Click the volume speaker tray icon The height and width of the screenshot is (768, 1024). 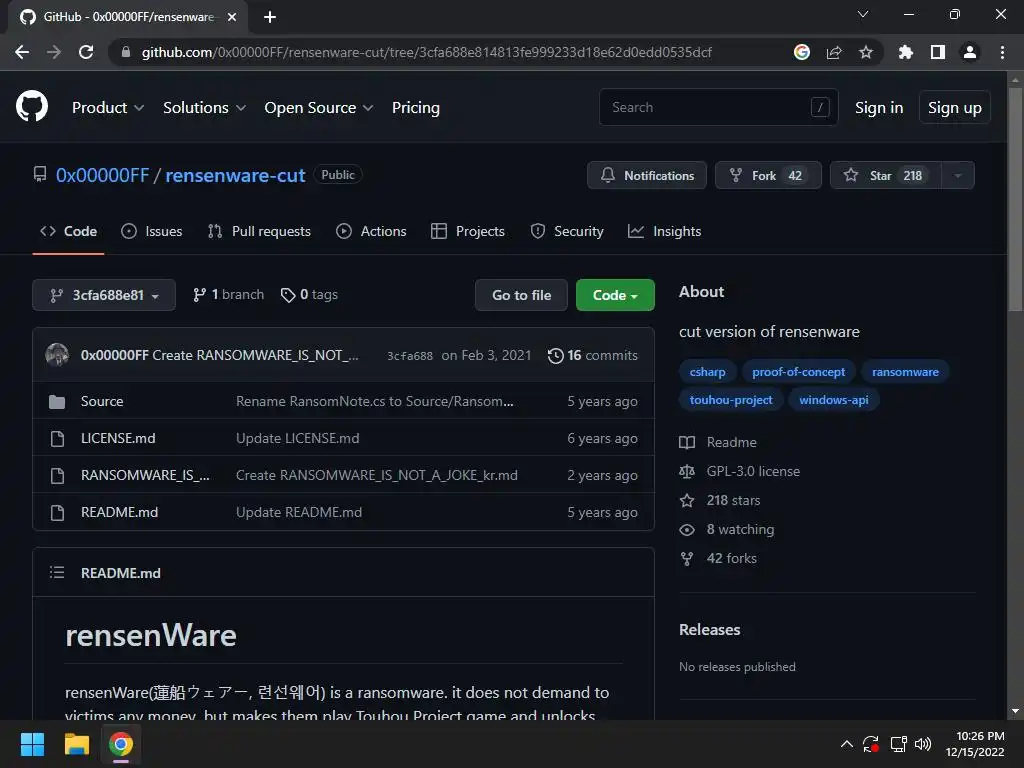pyautogui.click(x=923, y=744)
